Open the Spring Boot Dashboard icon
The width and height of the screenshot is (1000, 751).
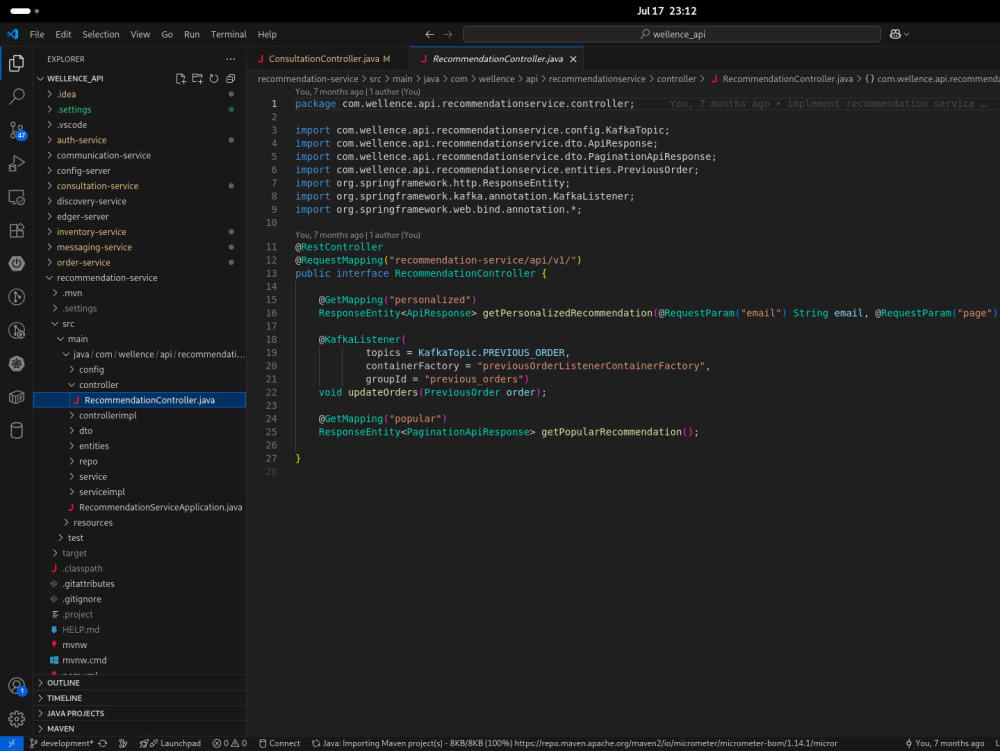coord(17,263)
